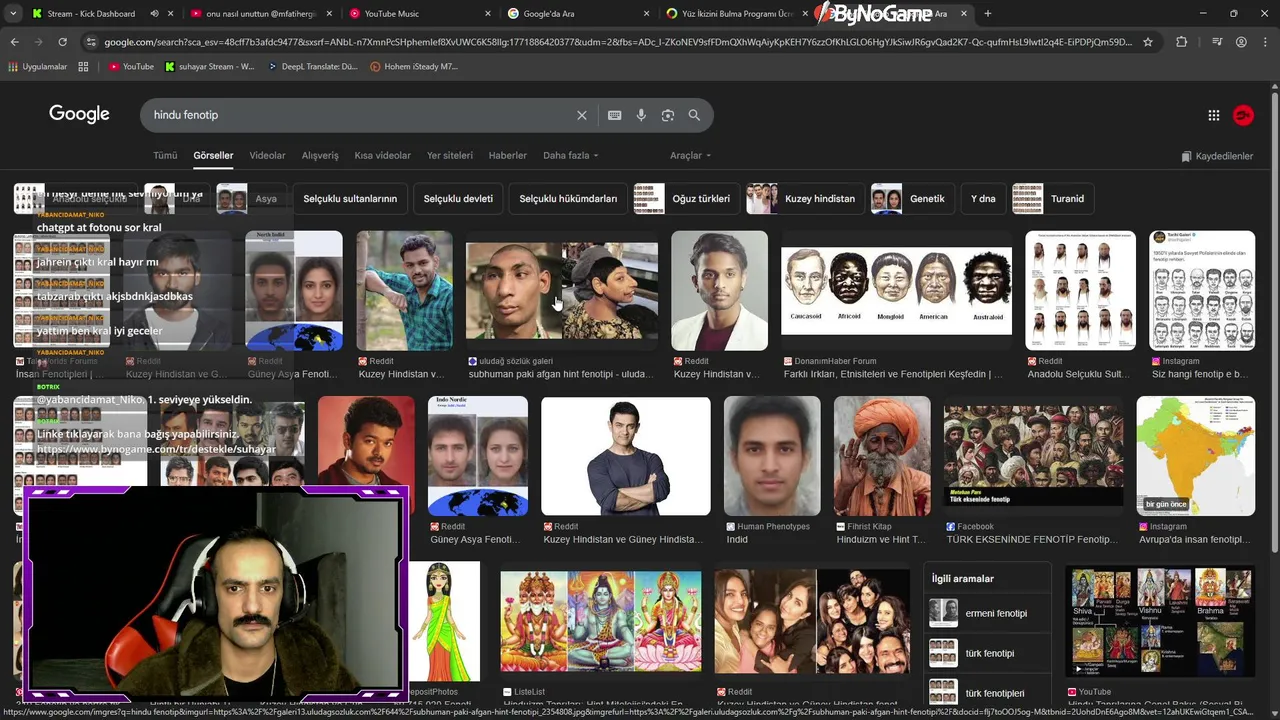Filter by Selçuklu sultanlarının chip

350,198
